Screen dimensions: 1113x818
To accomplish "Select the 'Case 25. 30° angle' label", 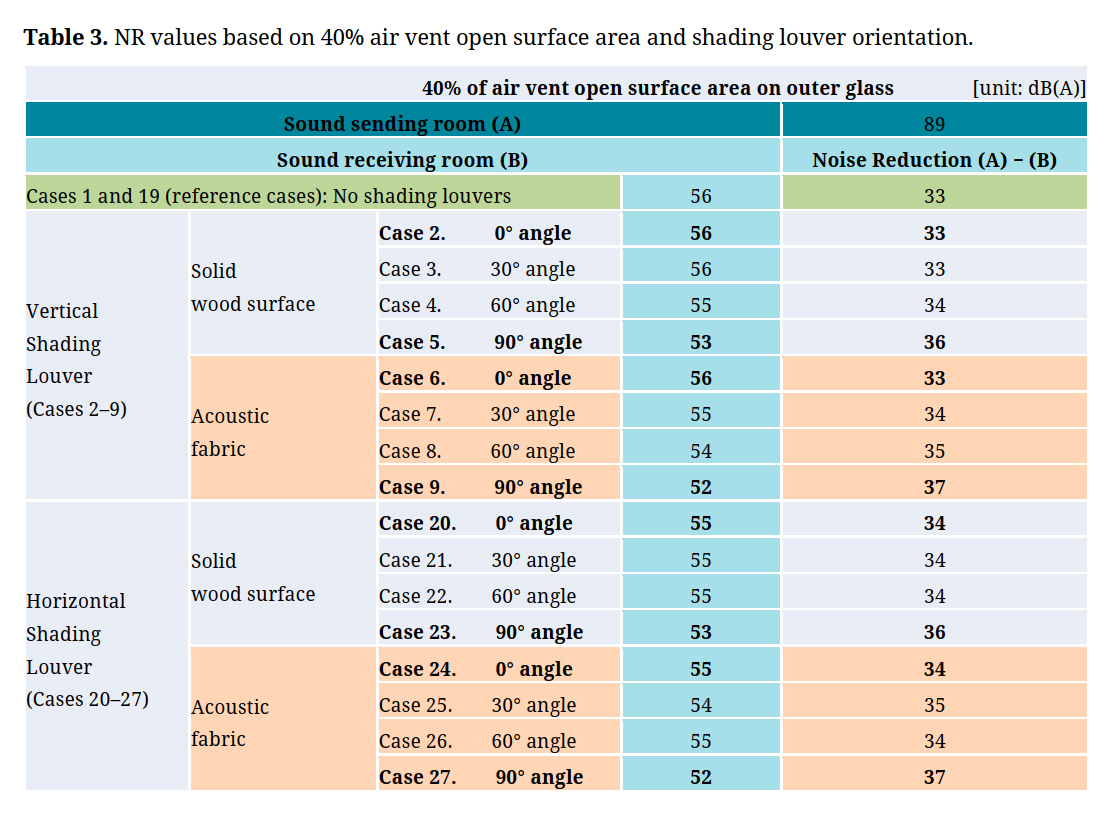I will (477, 705).
